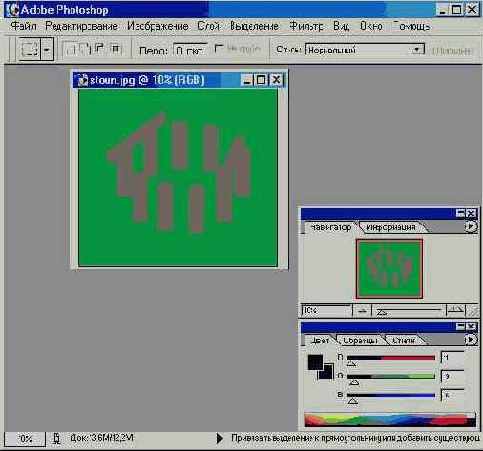Screen dimensions: 483x451
Task: Click the B value input field
Action: 452,395
